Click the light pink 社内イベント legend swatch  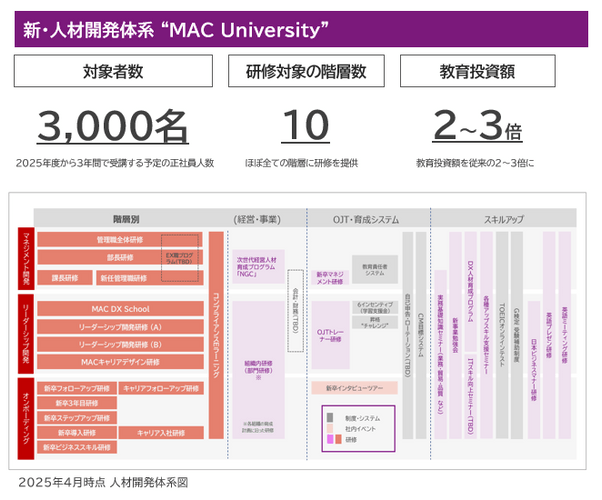tap(330, 428)
